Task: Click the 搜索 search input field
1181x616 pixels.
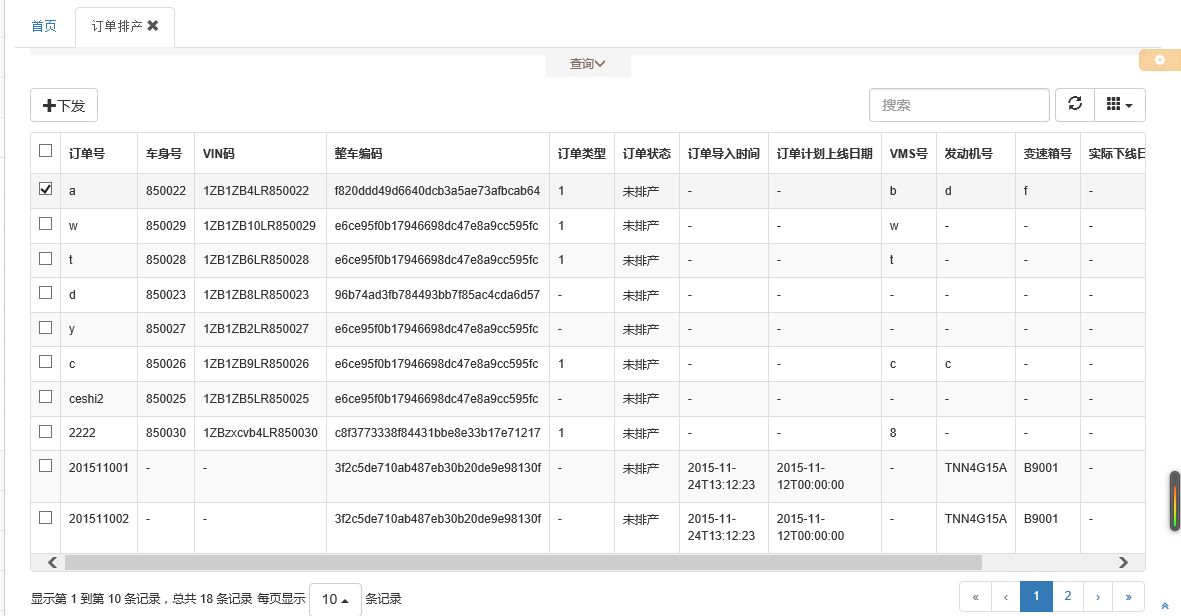Action: 959,105
